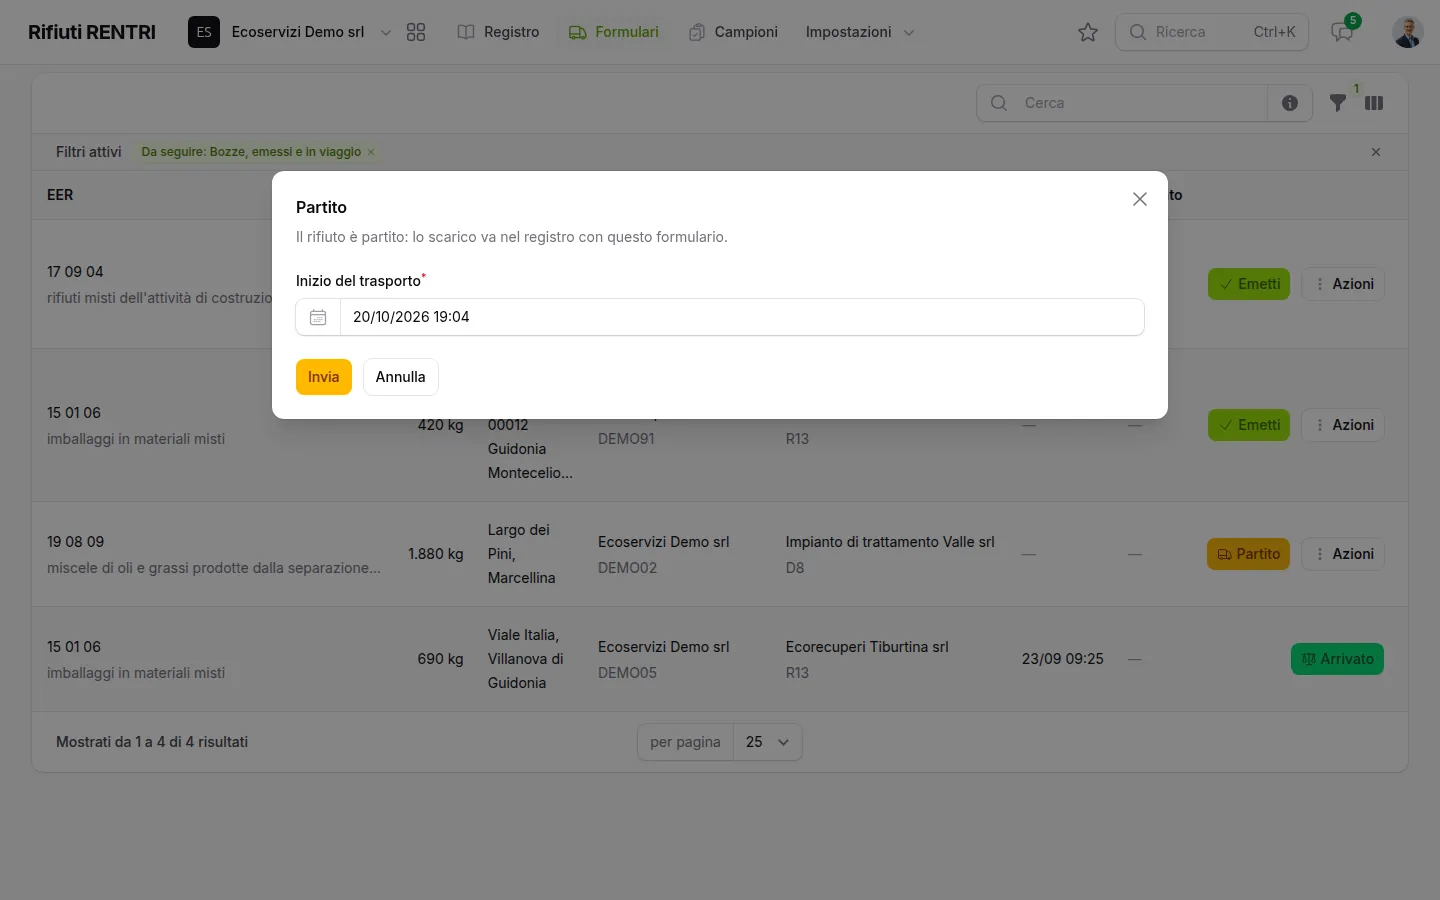Close the Partito dialog with X
1440x900 pixels.
pyautogui.click(x=1139, y=199)
